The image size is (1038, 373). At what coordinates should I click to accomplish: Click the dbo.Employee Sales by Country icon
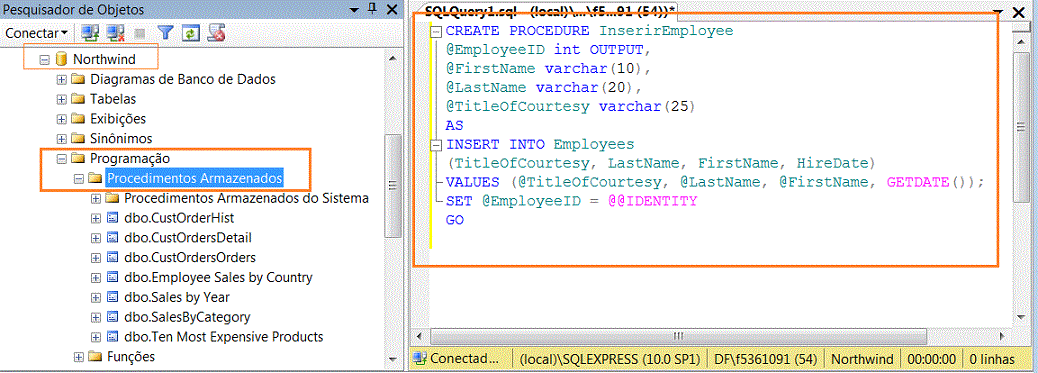(x=113, y=278)
